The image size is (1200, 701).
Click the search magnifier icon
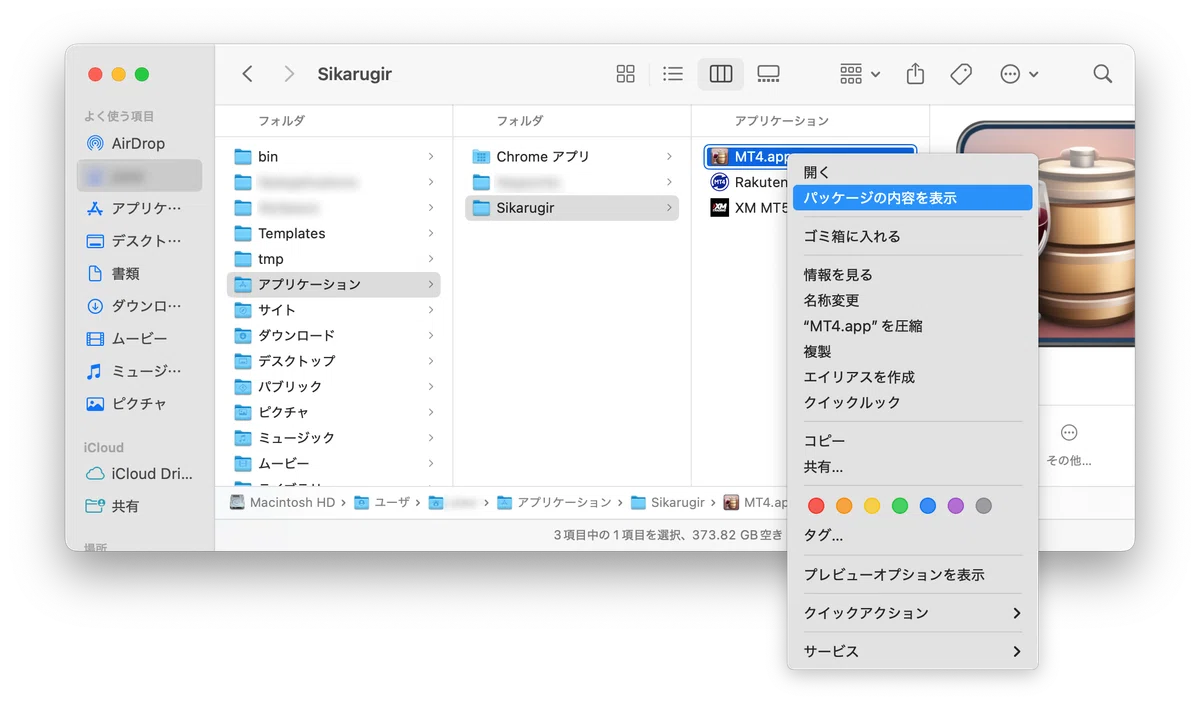tap(1103, 74)
